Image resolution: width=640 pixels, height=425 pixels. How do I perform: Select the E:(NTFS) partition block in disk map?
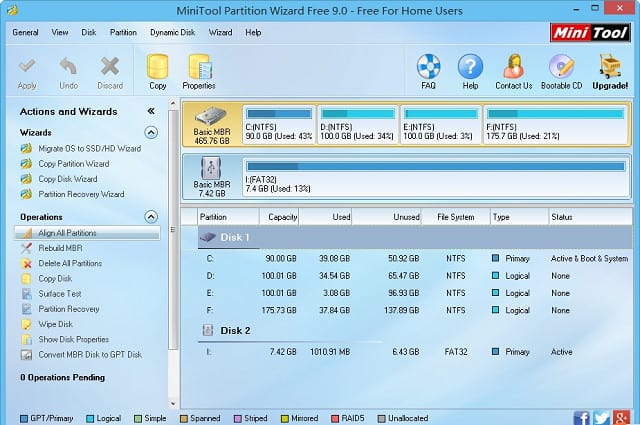pyautogui.click(x=441, y=125)
